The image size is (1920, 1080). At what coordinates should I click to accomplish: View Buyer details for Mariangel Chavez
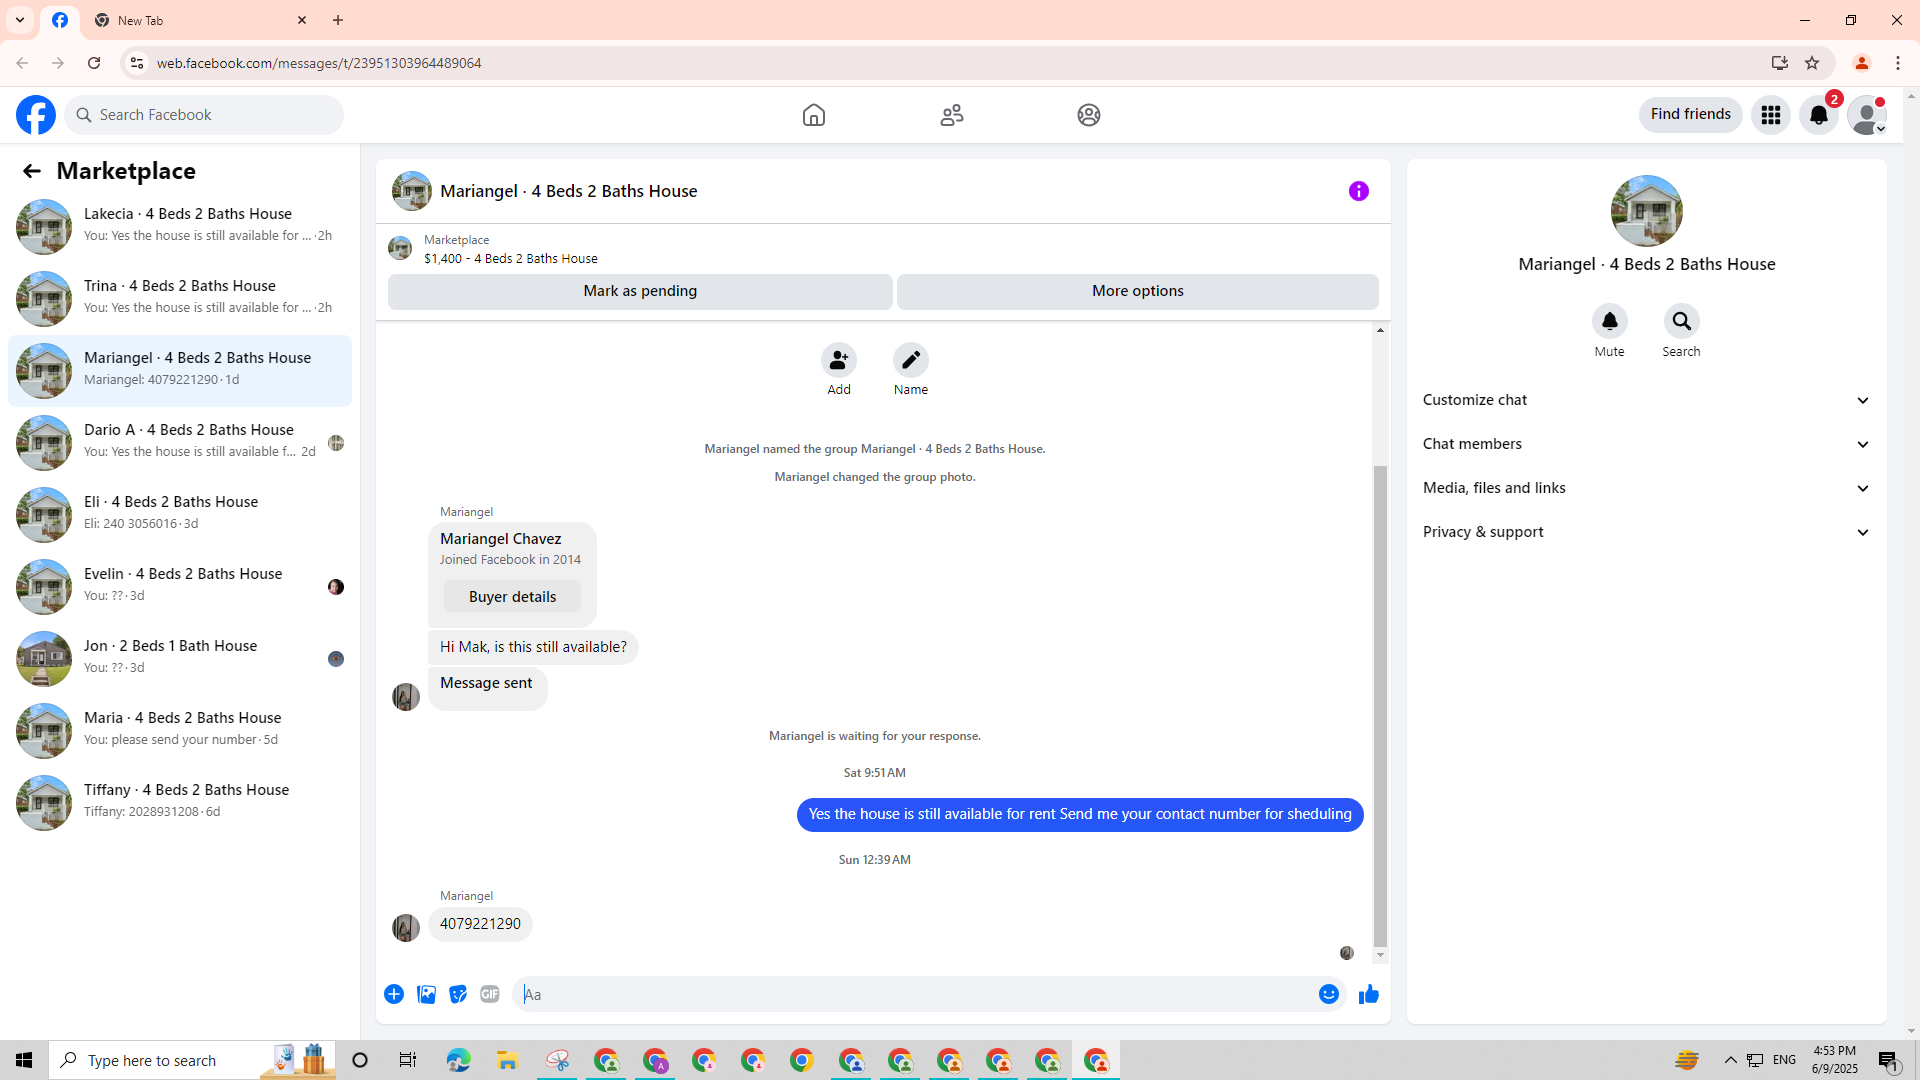(512, 597)
